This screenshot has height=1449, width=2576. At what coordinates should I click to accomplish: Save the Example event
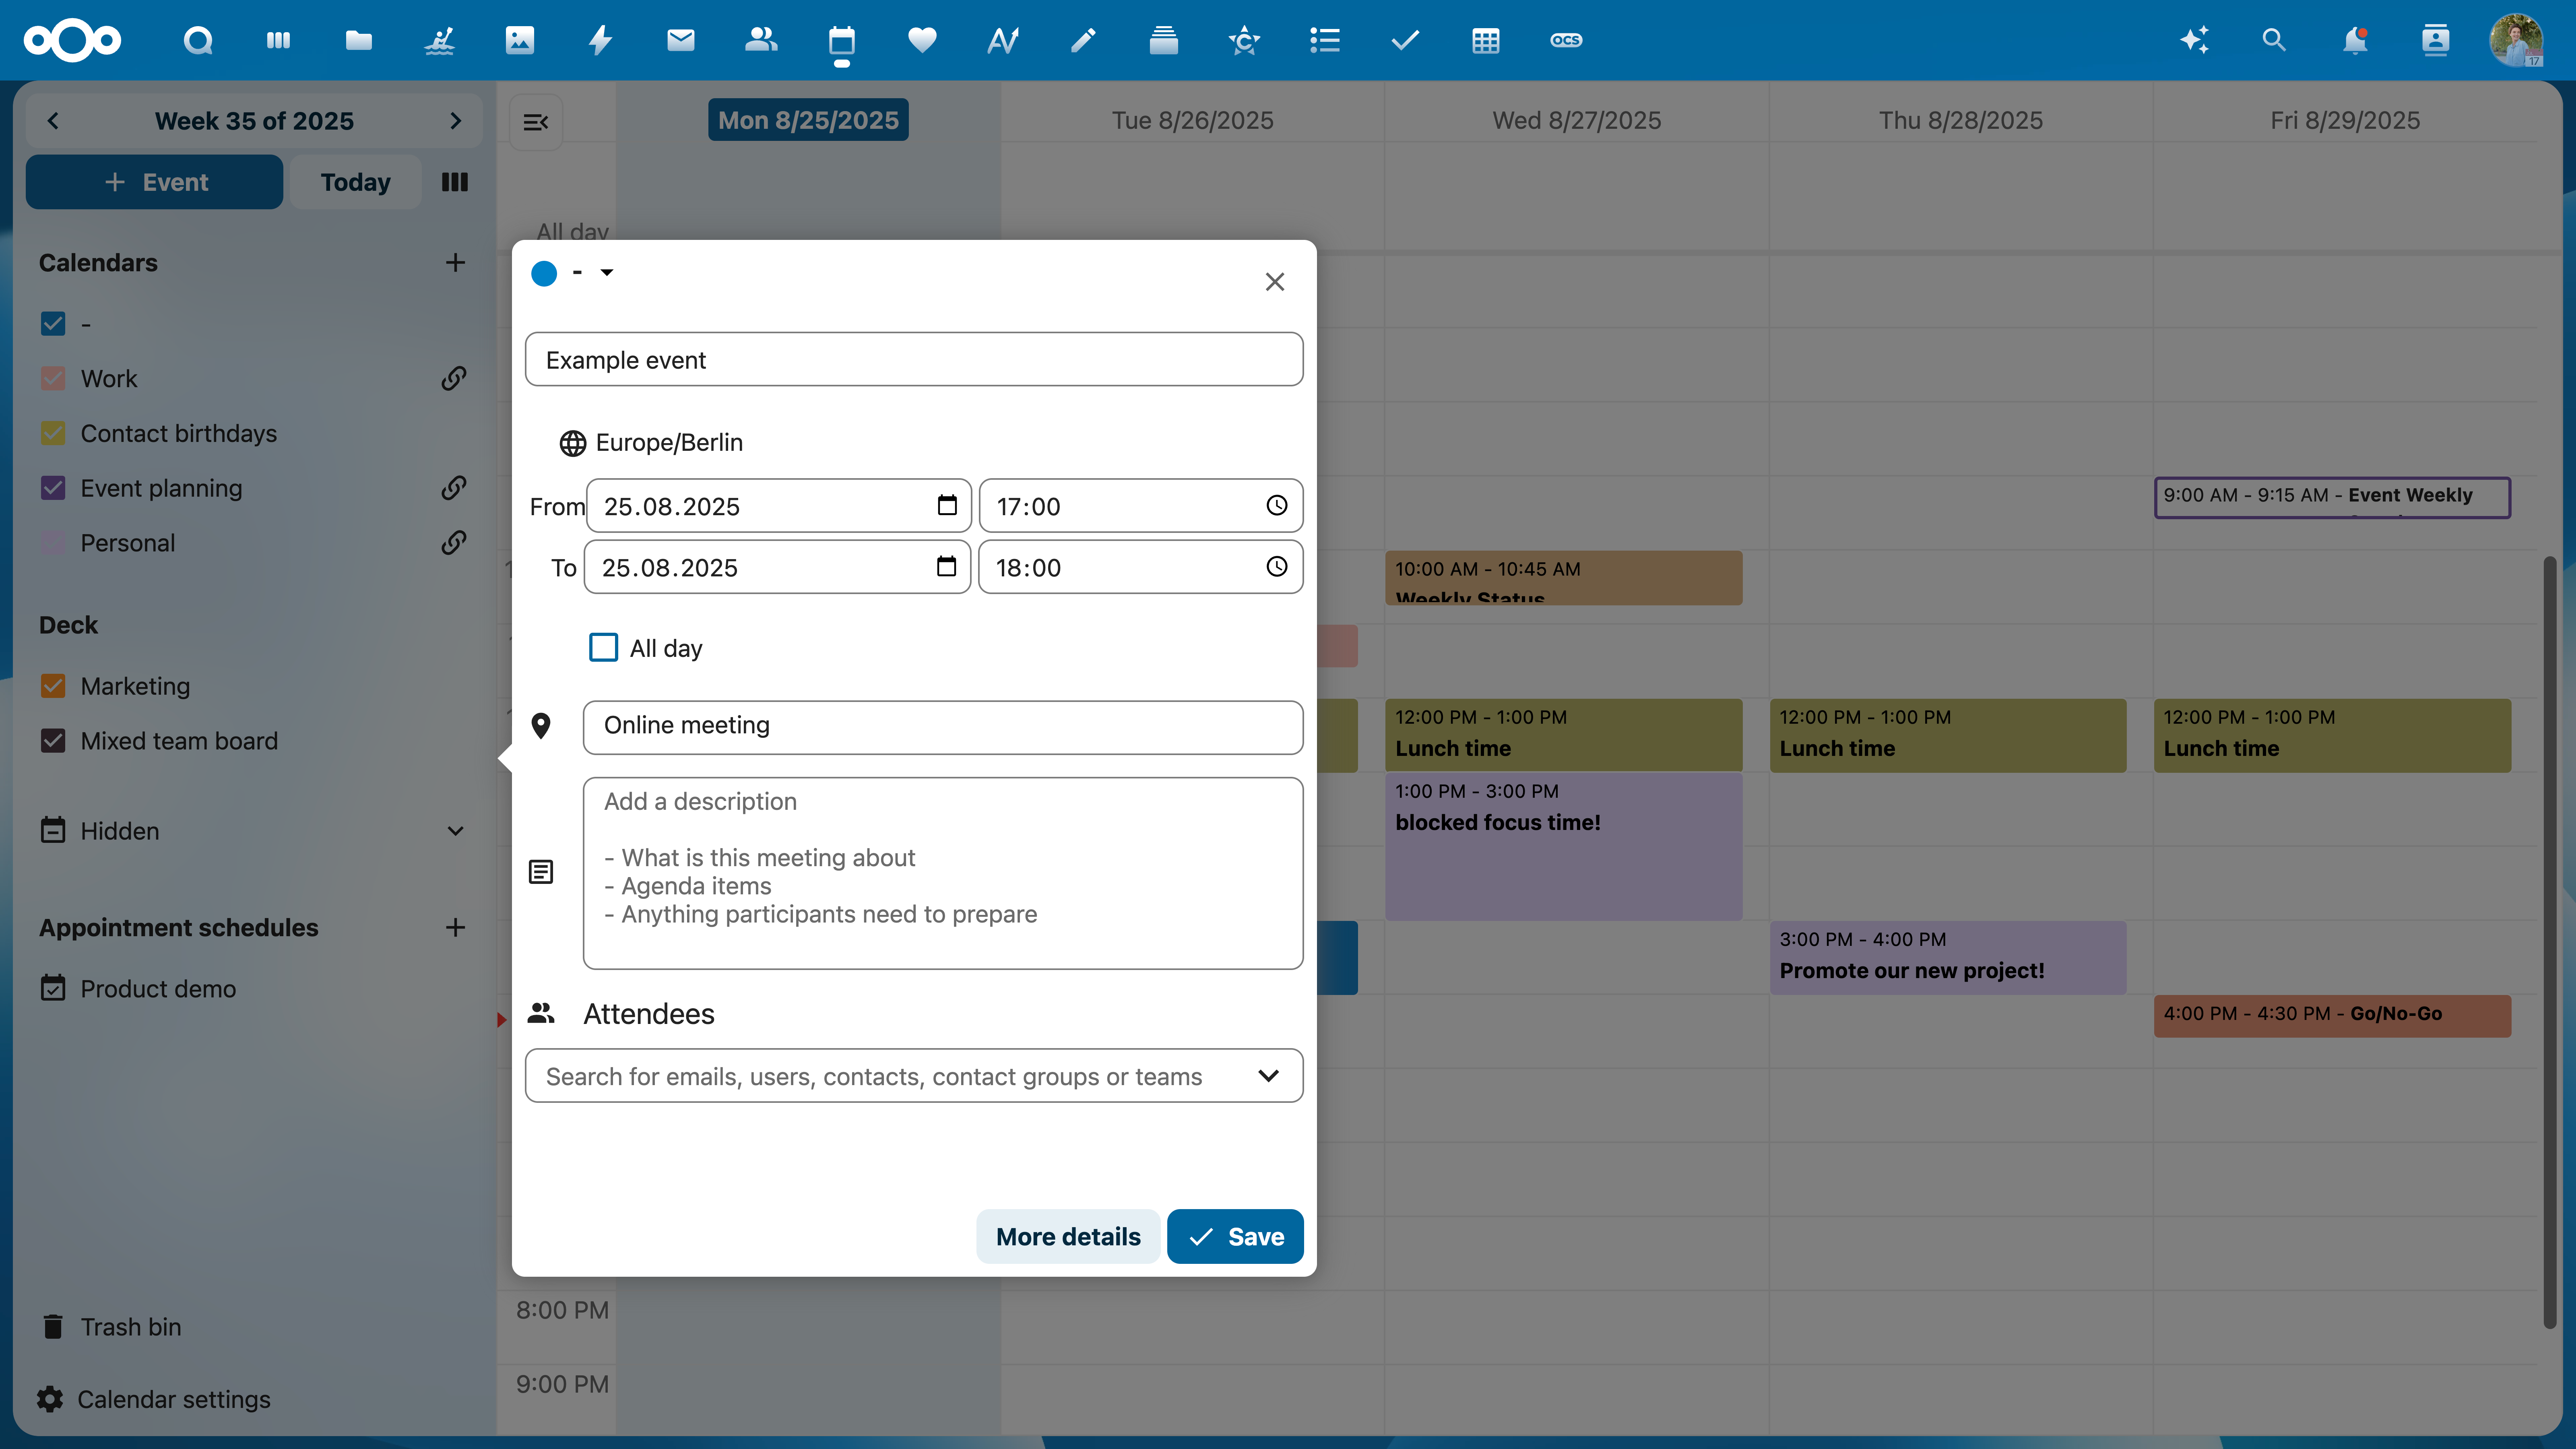coord(1235,1236)
